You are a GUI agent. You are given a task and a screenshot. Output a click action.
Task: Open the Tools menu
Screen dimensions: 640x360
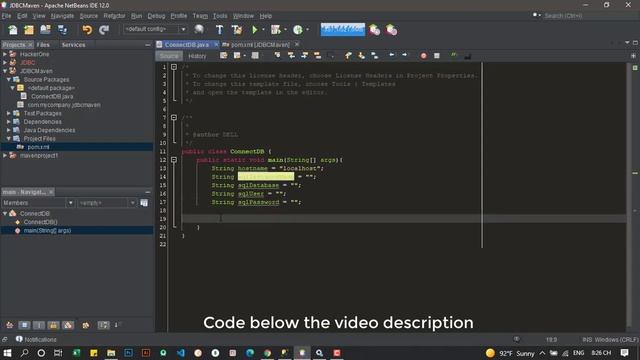tap(220, 16)
